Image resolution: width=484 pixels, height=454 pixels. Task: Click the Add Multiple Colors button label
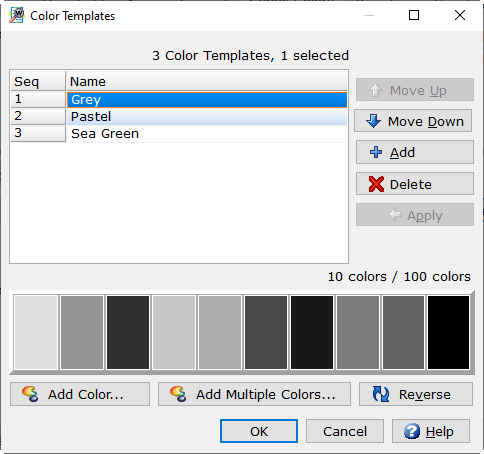click(266, 394)
